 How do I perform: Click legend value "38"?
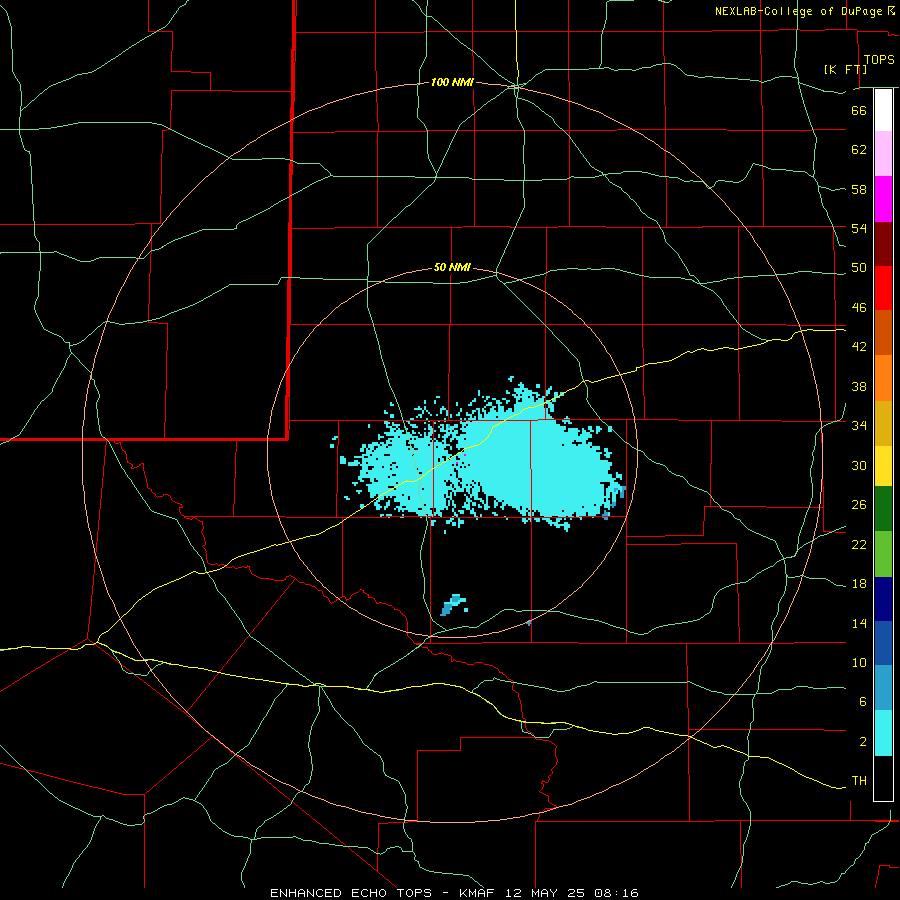[x=859, y=386]
